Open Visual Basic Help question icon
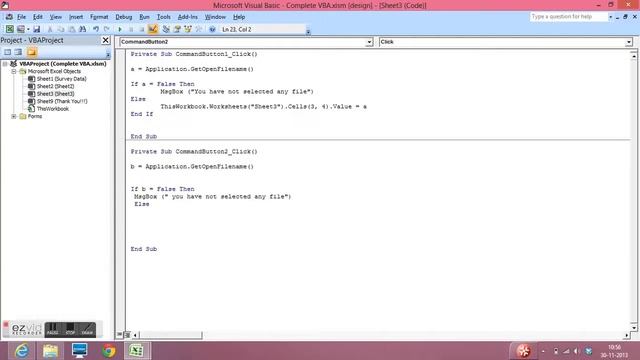 click(x=212, y=29)
